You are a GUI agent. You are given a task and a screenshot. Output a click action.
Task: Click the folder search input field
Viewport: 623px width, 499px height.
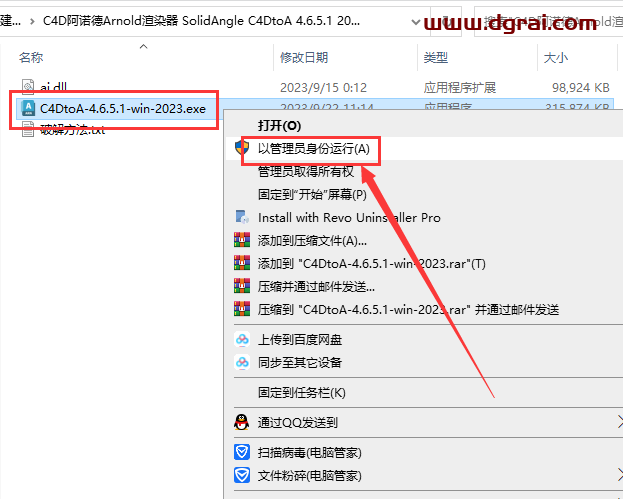pos(549,21)
